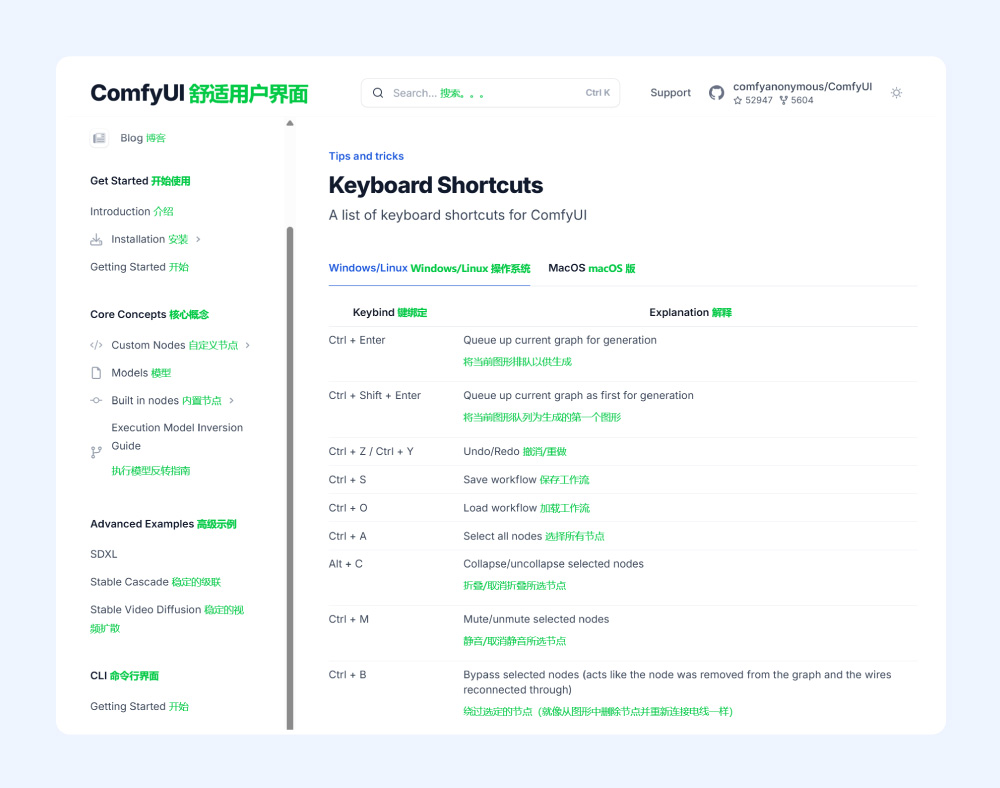Screen dimensions: 1000x788
Task: Open Getting Started under the CLI section
Action: pos(139,706)
